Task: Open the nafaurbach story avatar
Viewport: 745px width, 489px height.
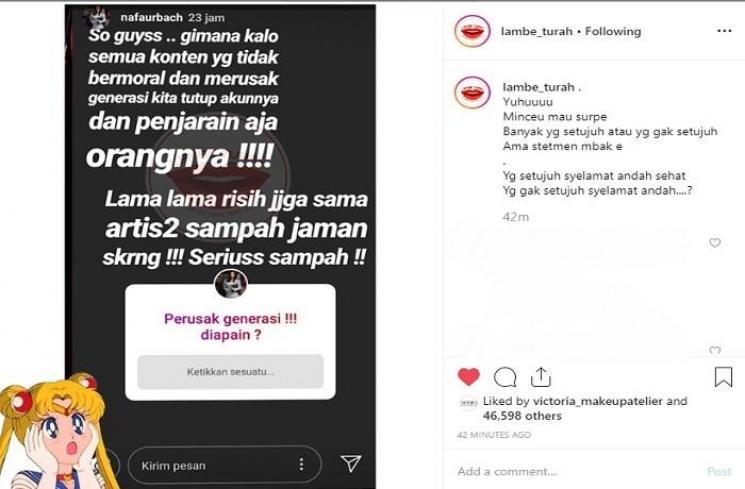Action: [x=98, y=18]
